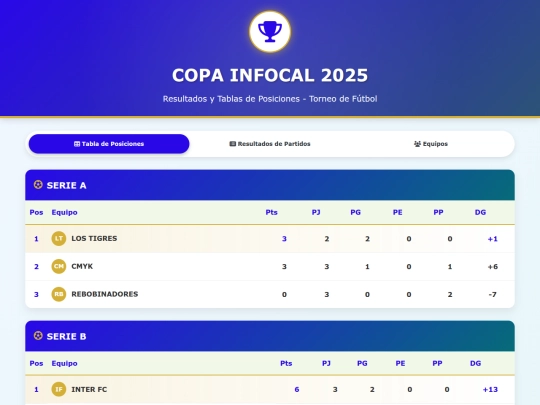Click the DG column header in Serie A
The image size is (540, 405).
480,212
